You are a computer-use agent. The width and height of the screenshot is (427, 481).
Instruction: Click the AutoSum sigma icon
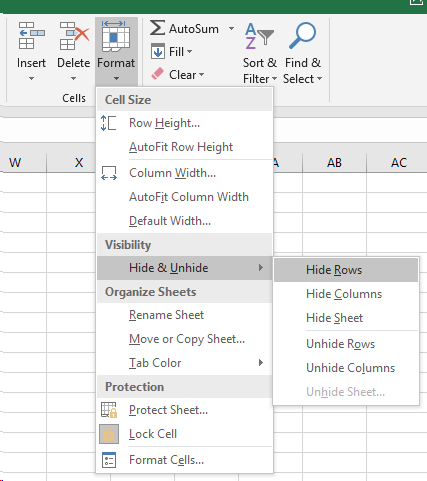pos(157,28)
